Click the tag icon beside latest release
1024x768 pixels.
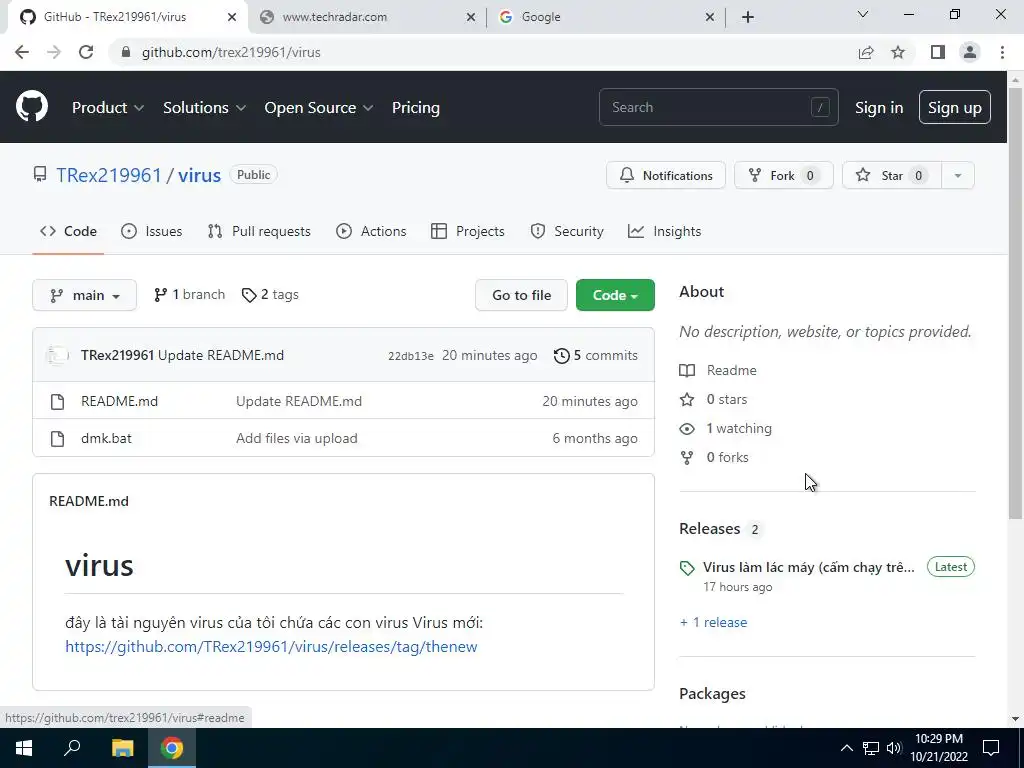click(687, 568)
